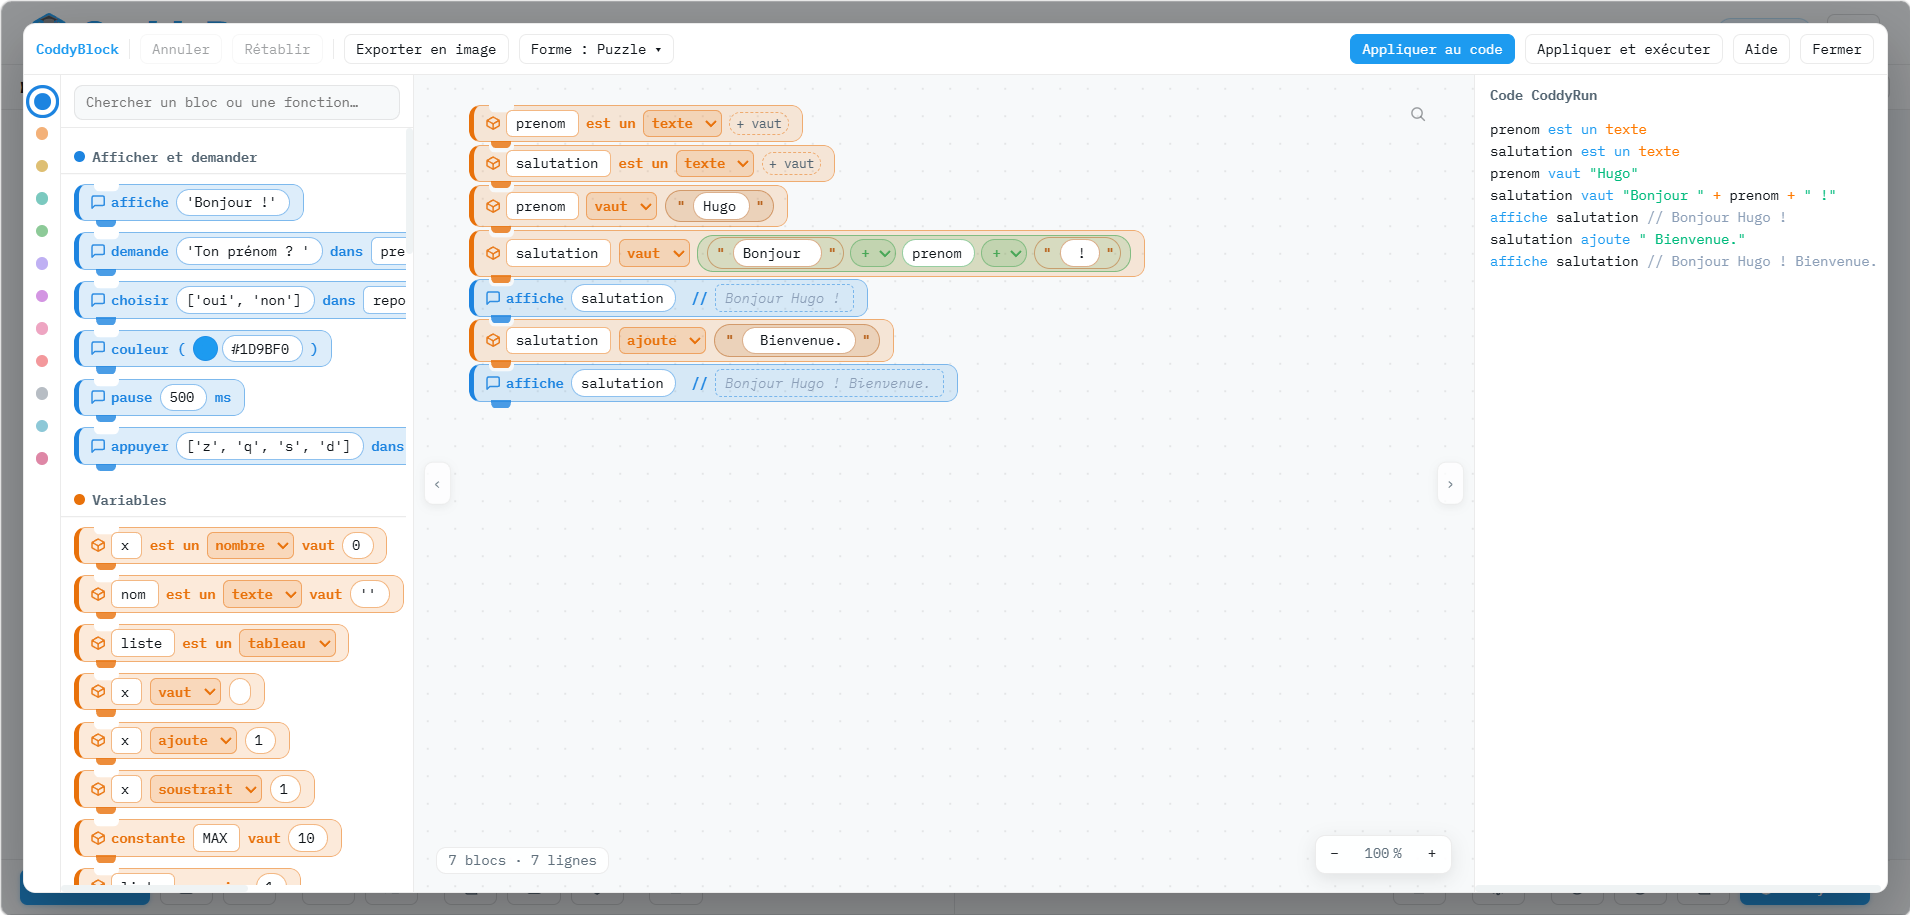
Task: Click speech icon on choisir block
Action: (x=98, y=300)
